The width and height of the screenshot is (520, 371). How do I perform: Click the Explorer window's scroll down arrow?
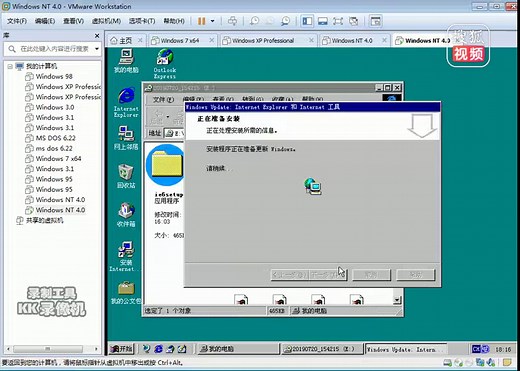[397, 300]
